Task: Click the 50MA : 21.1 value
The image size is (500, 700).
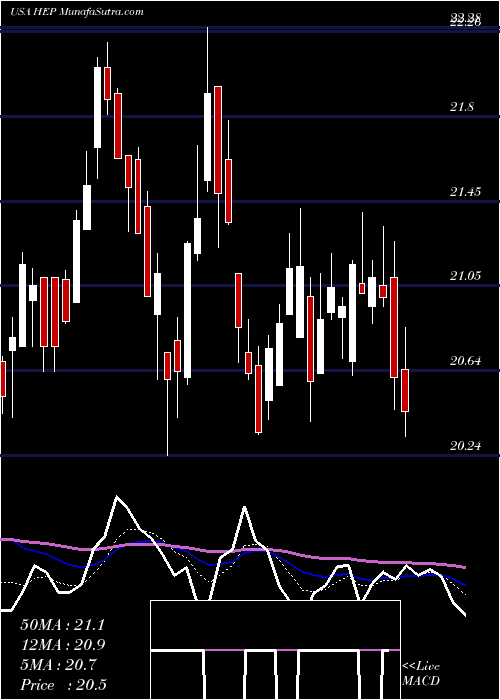Action: click(62, 625)
